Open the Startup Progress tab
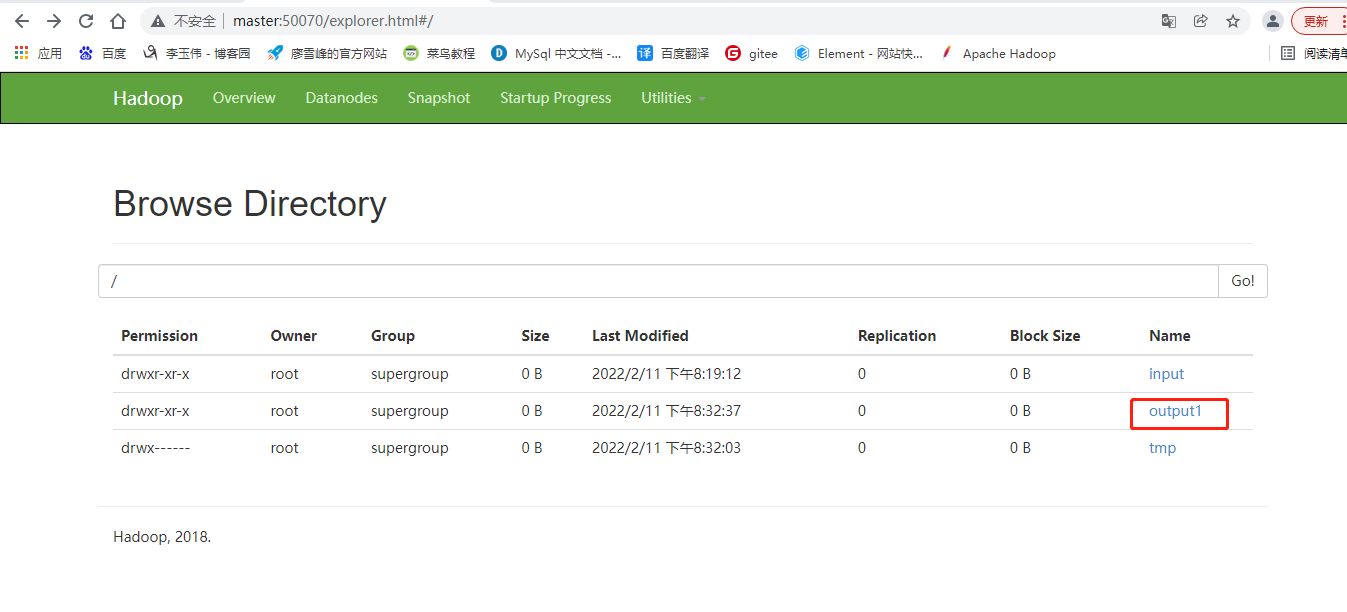This screenshot has width=1347, height=612. pos(556,98)
